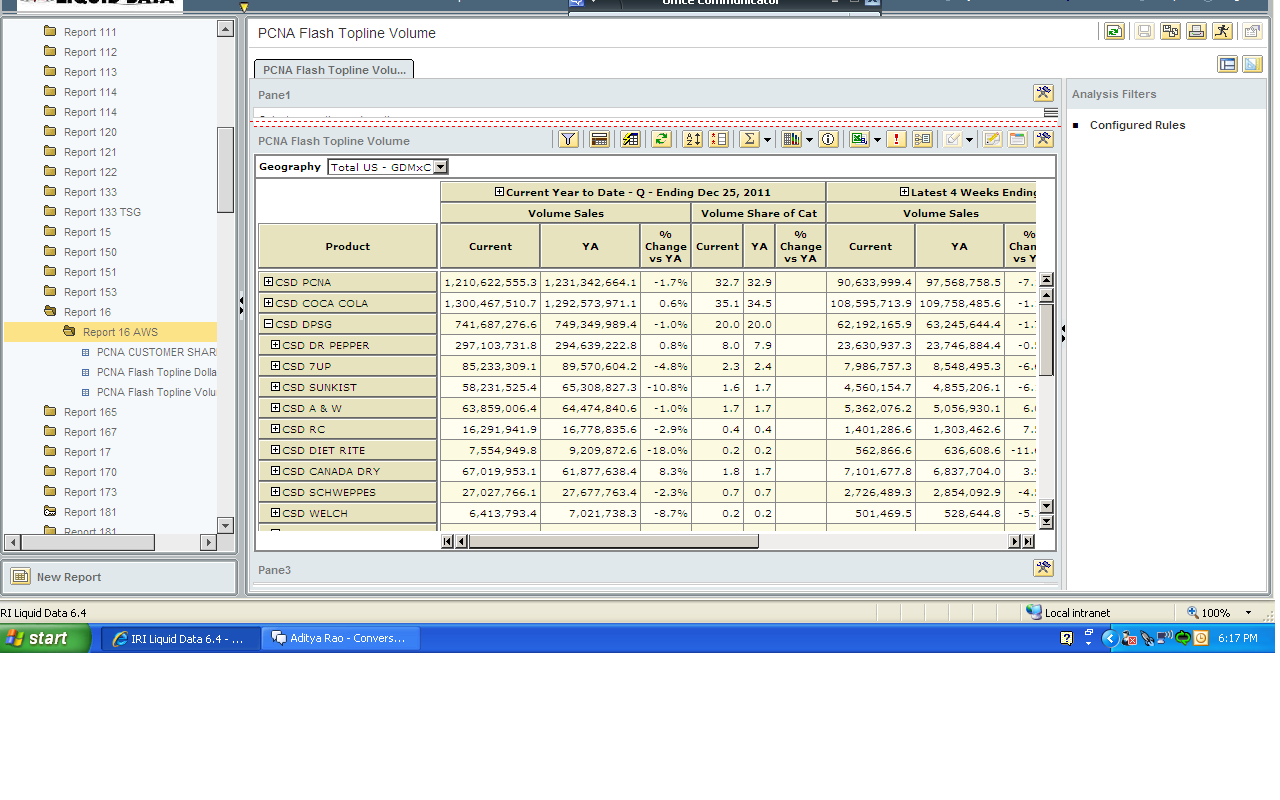Click the calculator icon in pane toolbar
Image resolution: width=1280 pixels, height=800 pixels.
point(599,139)
